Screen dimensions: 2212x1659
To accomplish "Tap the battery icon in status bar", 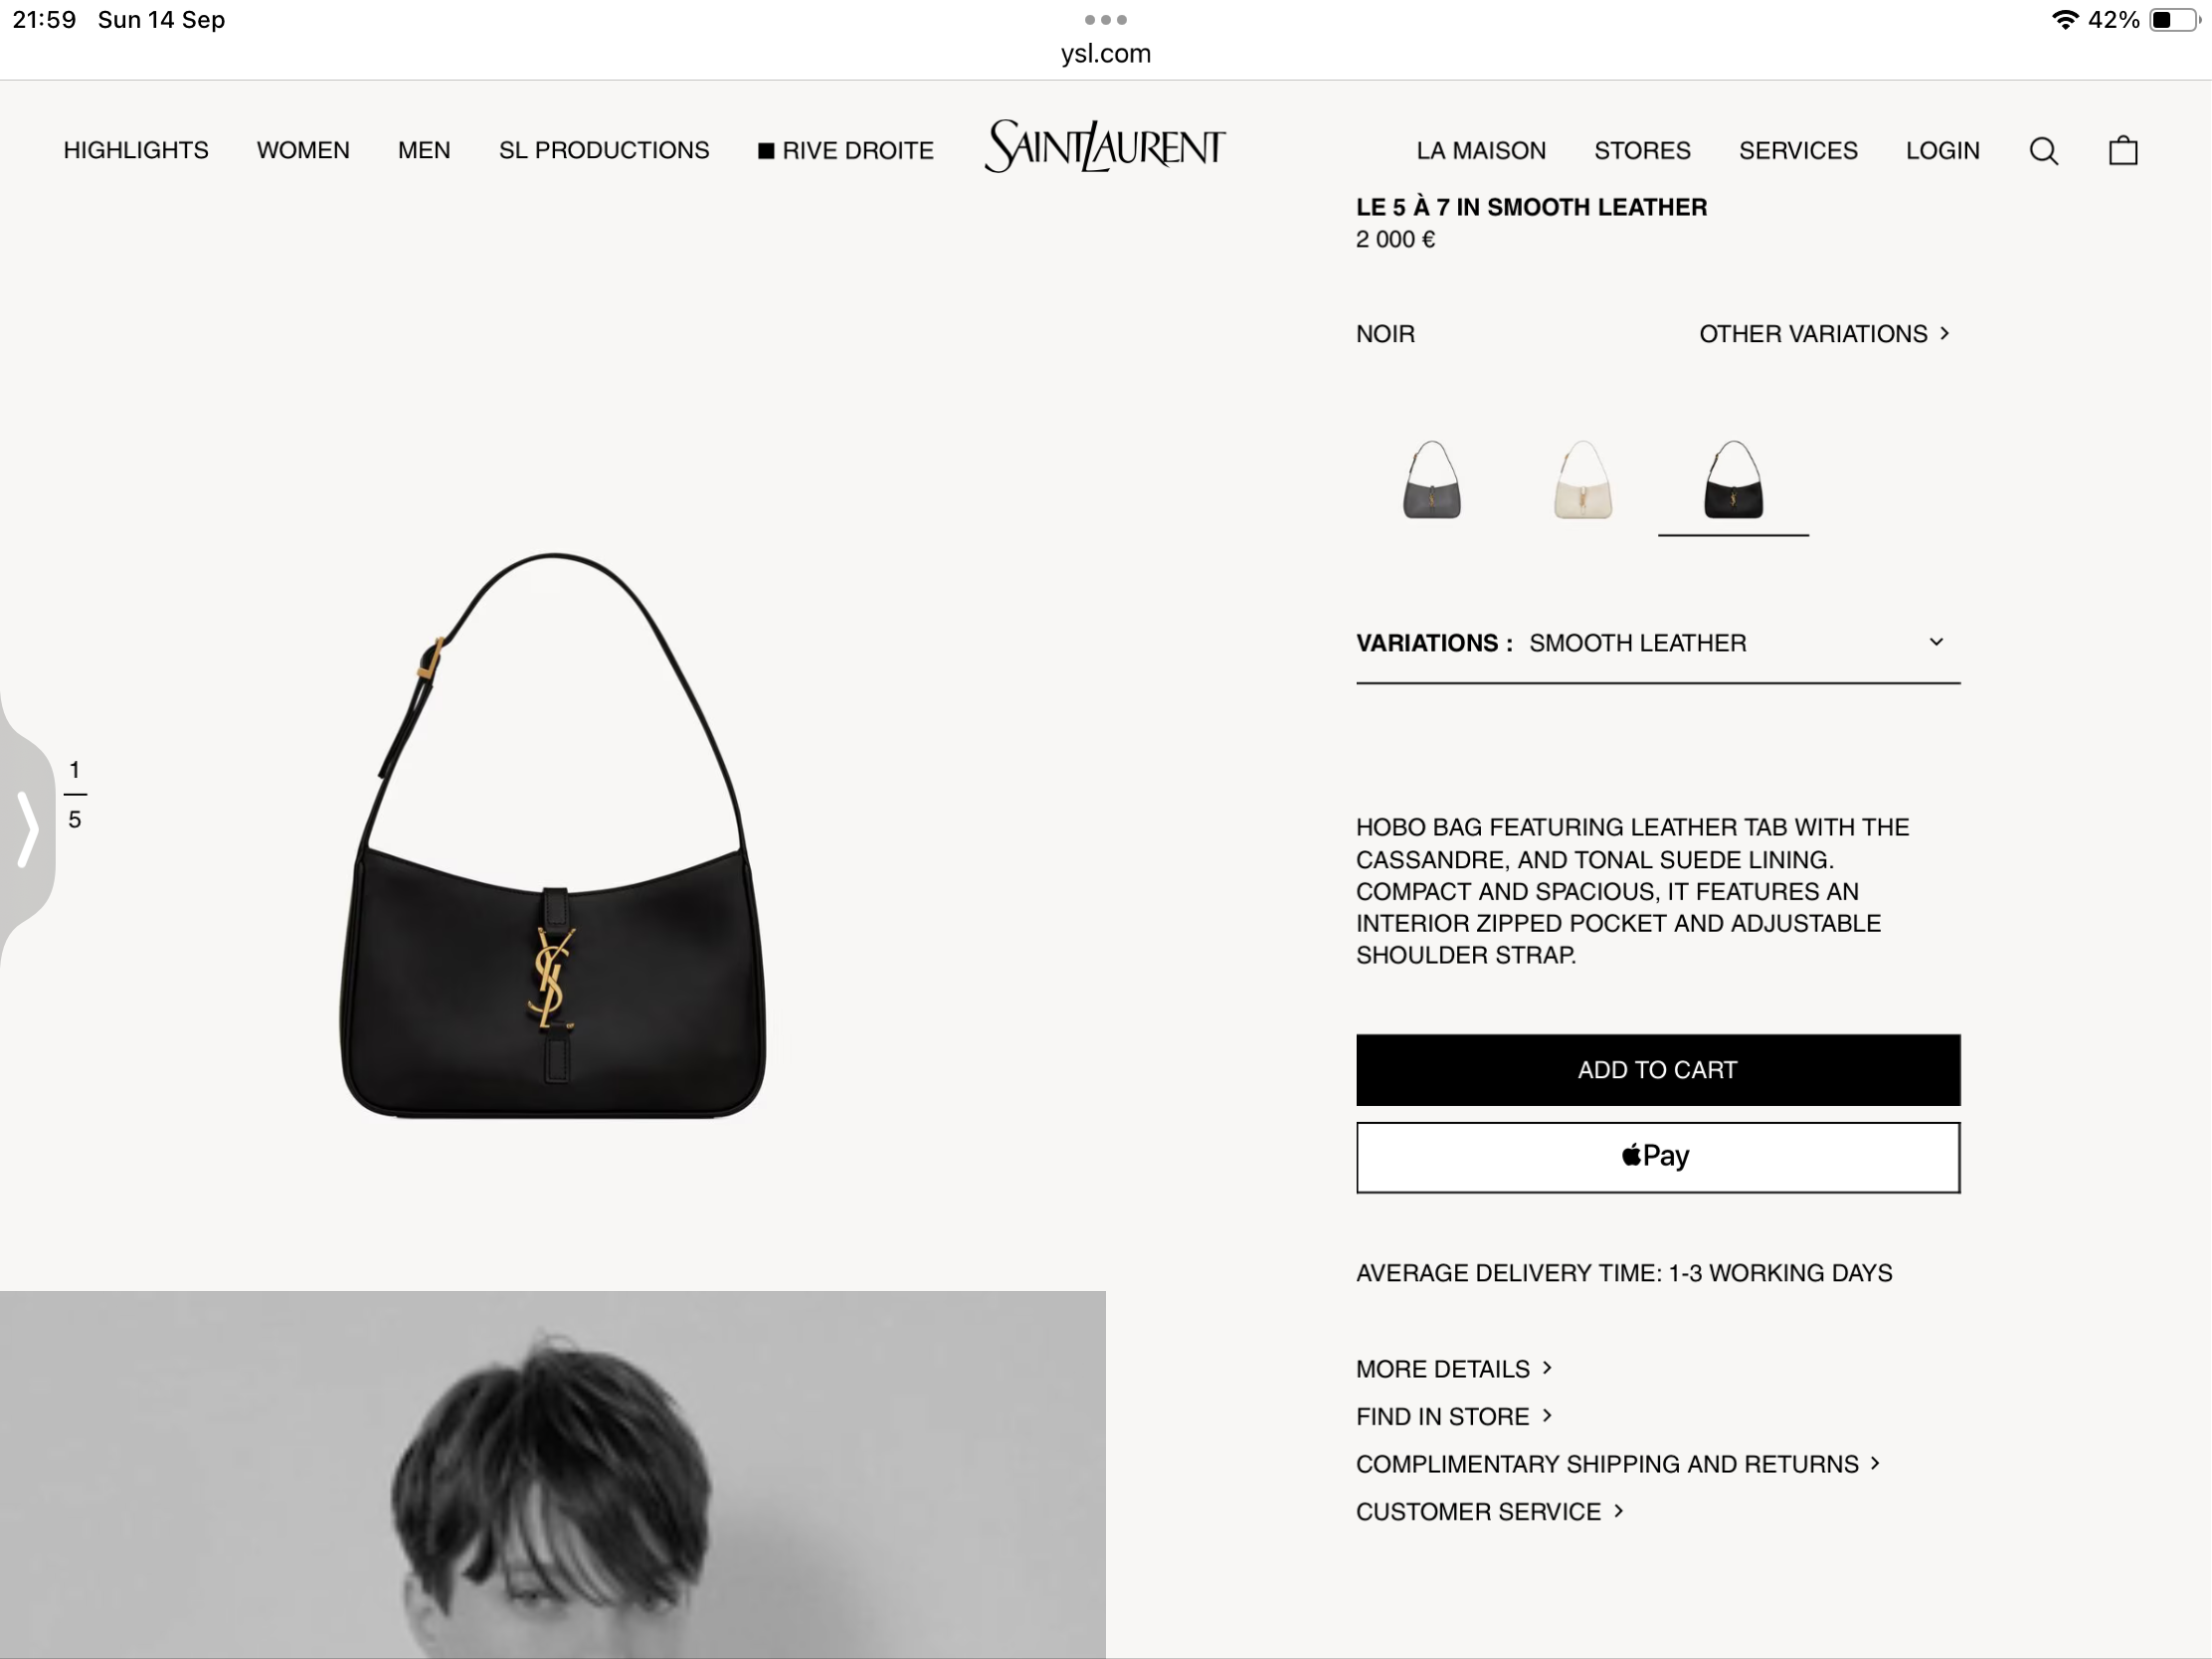I will click(2174, 20).
